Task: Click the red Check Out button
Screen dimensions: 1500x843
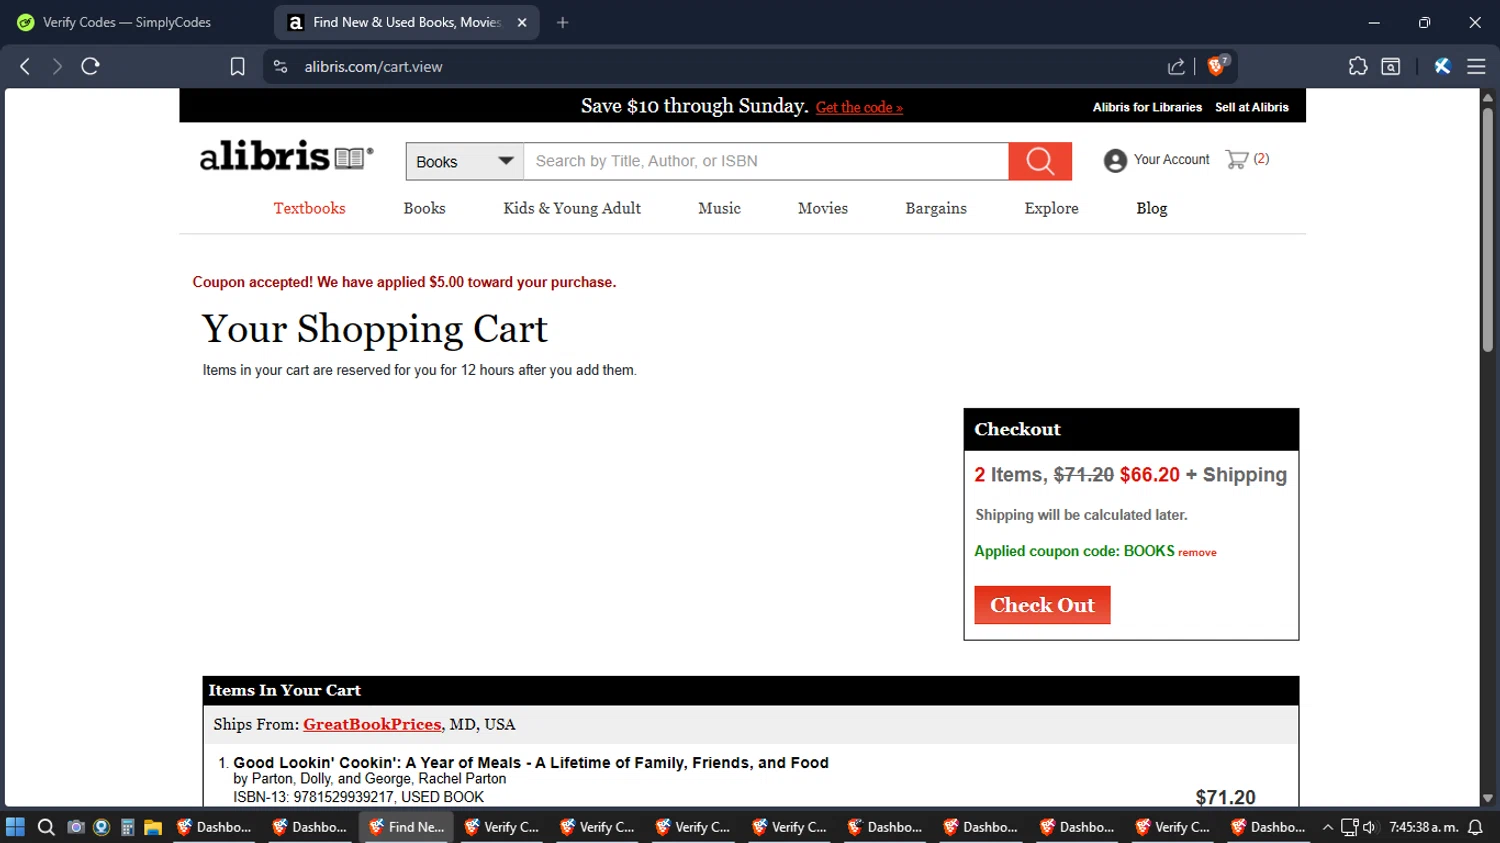Action: (x=1042, y=605)
